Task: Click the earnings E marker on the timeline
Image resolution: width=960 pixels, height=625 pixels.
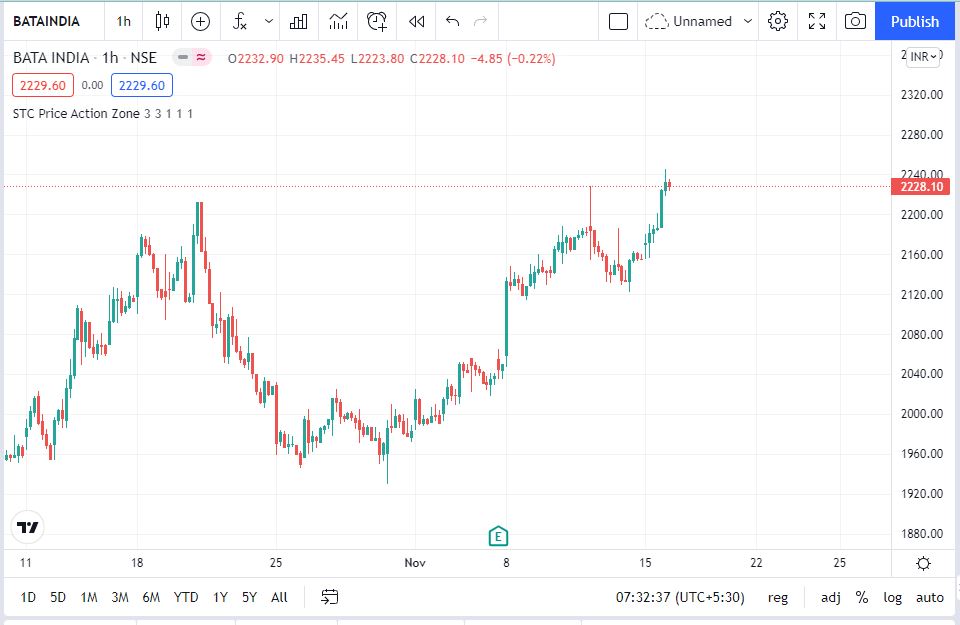Action: (498, 537)
